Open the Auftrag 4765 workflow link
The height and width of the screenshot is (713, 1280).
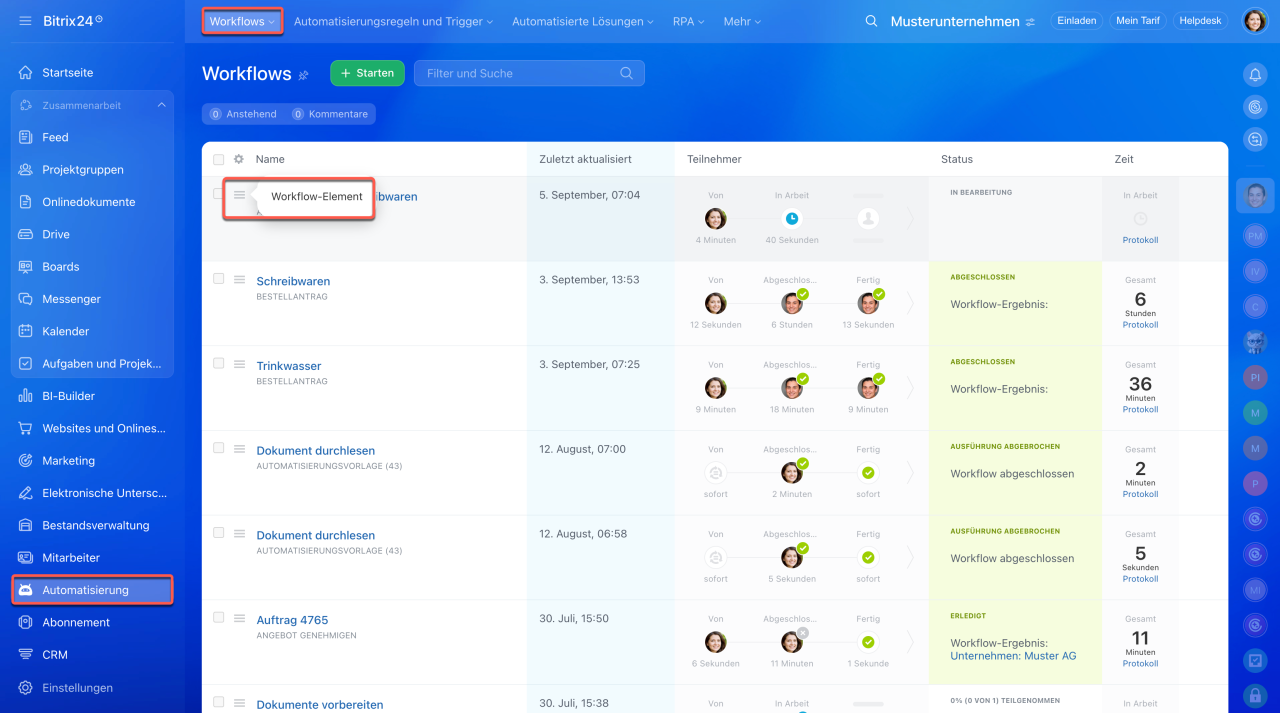pyautogui.click(x=292, y=620)
